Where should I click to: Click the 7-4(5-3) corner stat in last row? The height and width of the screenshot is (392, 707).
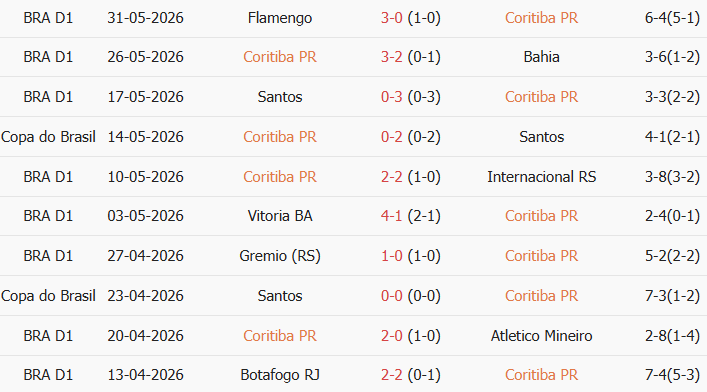[672, 375]
